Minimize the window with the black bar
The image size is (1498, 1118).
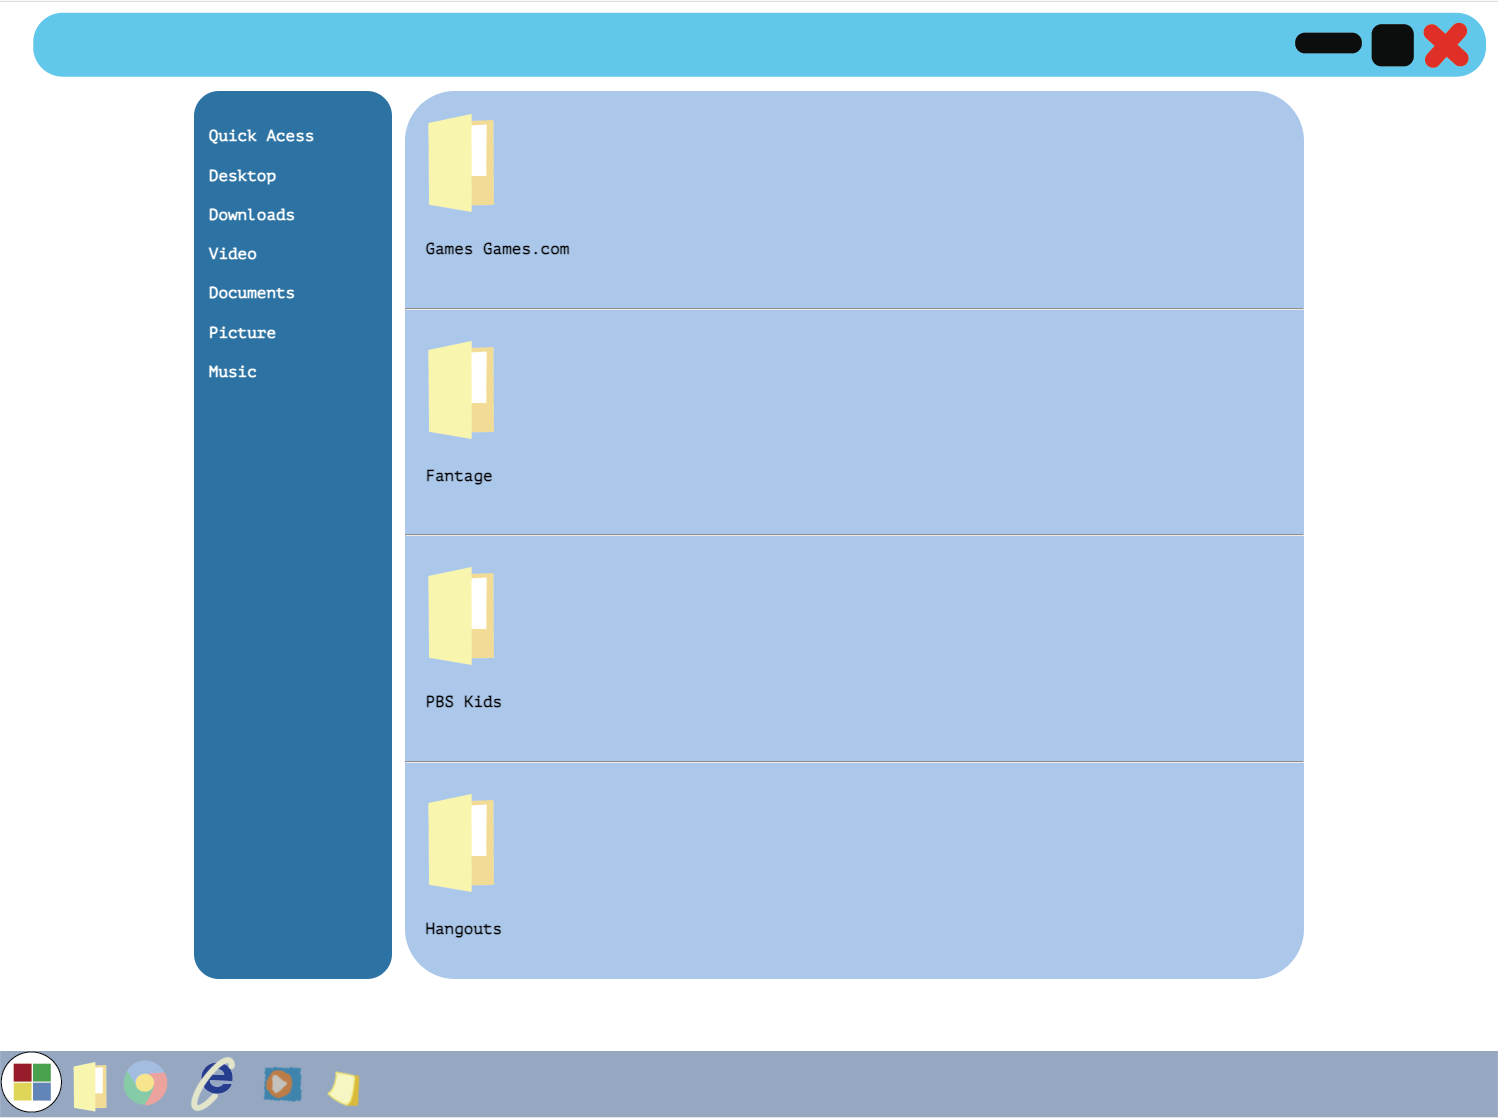(1328, 43)
